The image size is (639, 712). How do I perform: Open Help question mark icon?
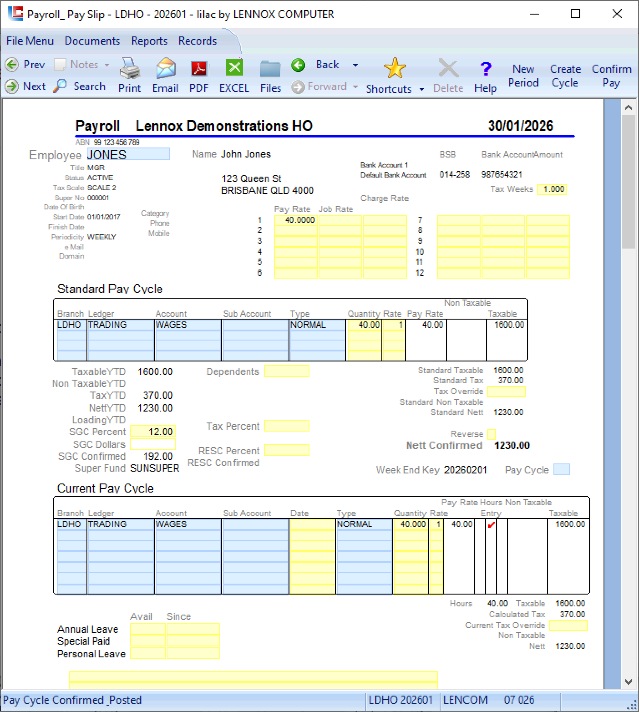[x=486, y=68]
